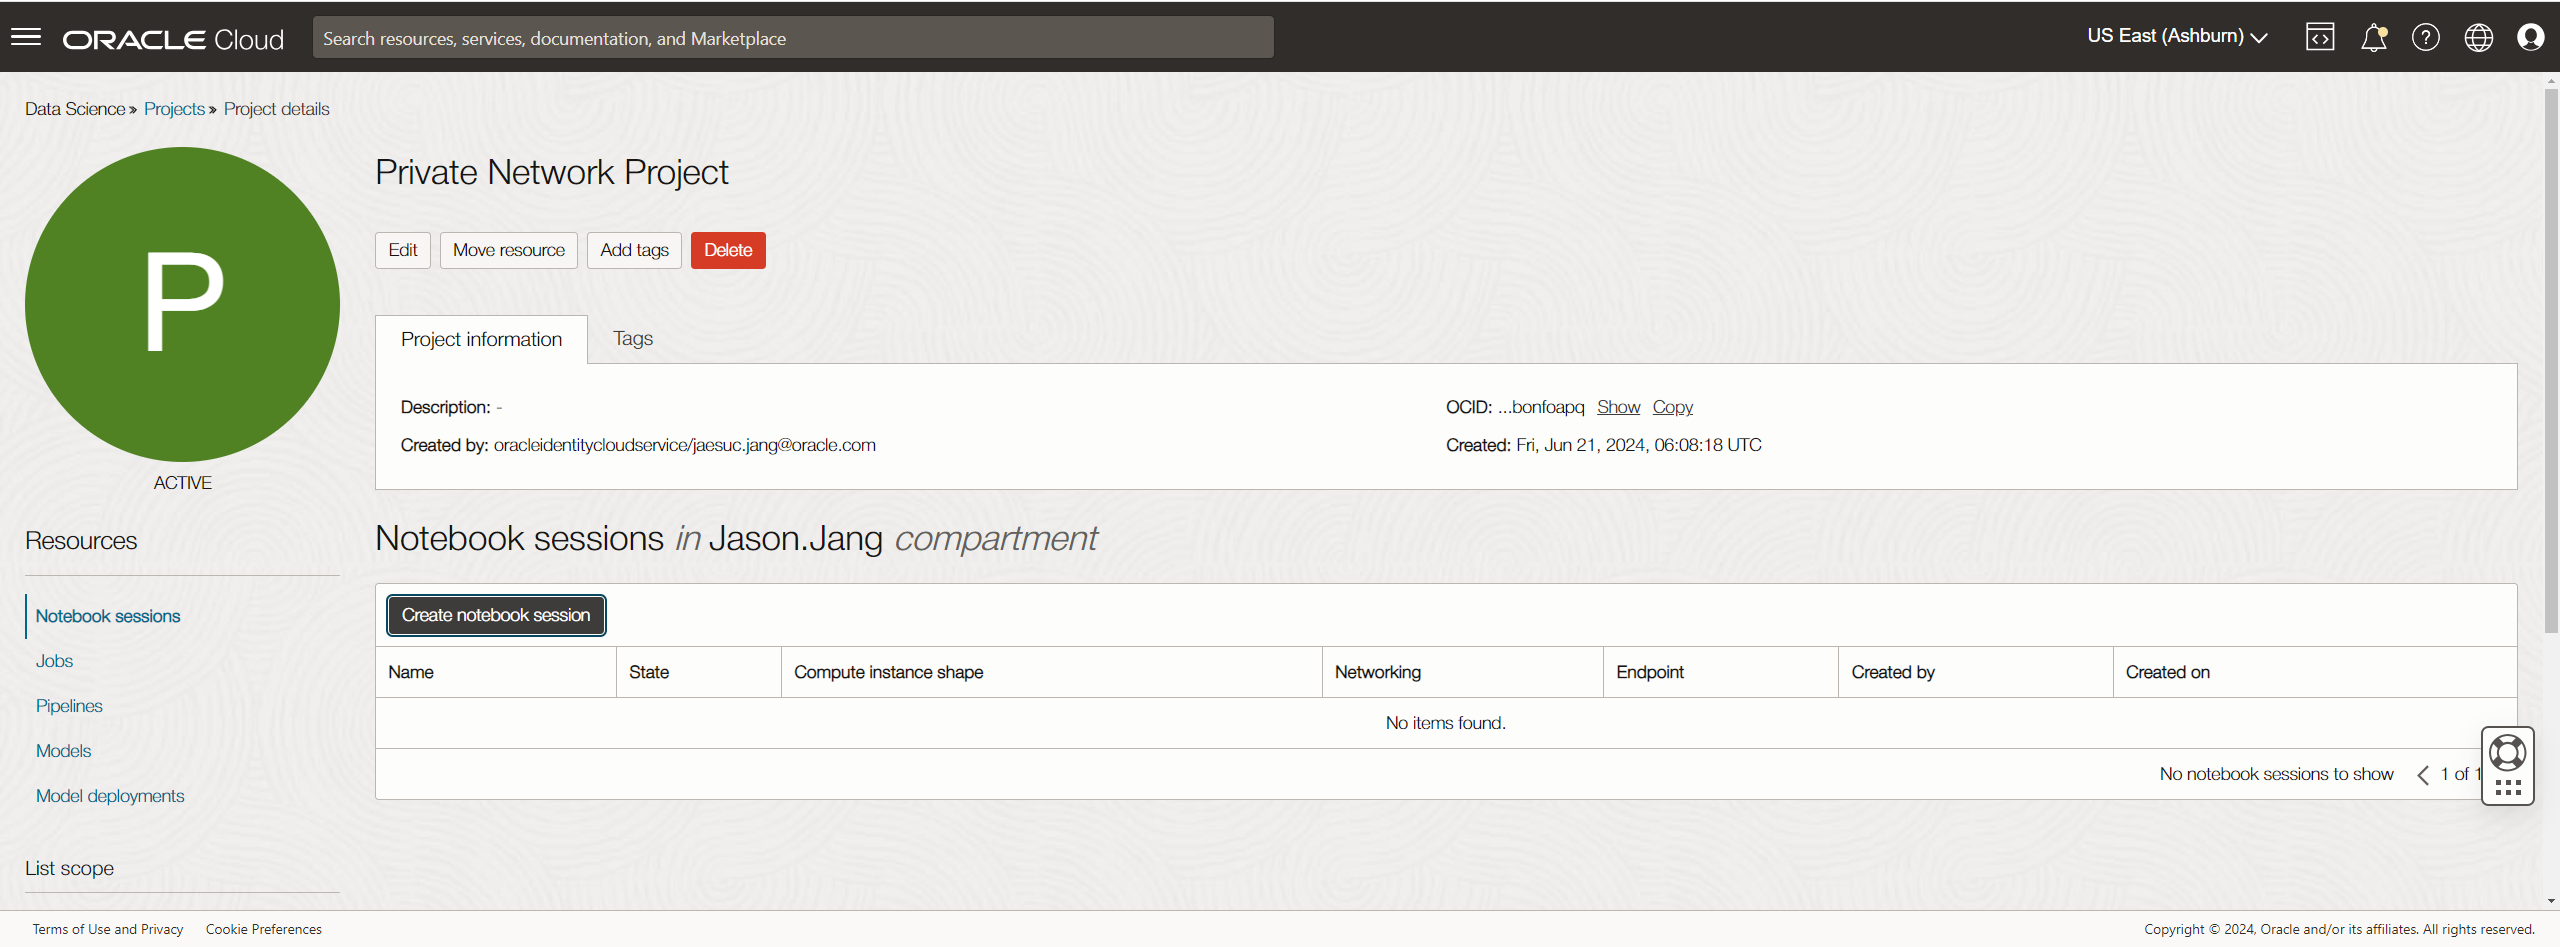
Task: Switch to the Project information tab
Action: pos(481,339)
